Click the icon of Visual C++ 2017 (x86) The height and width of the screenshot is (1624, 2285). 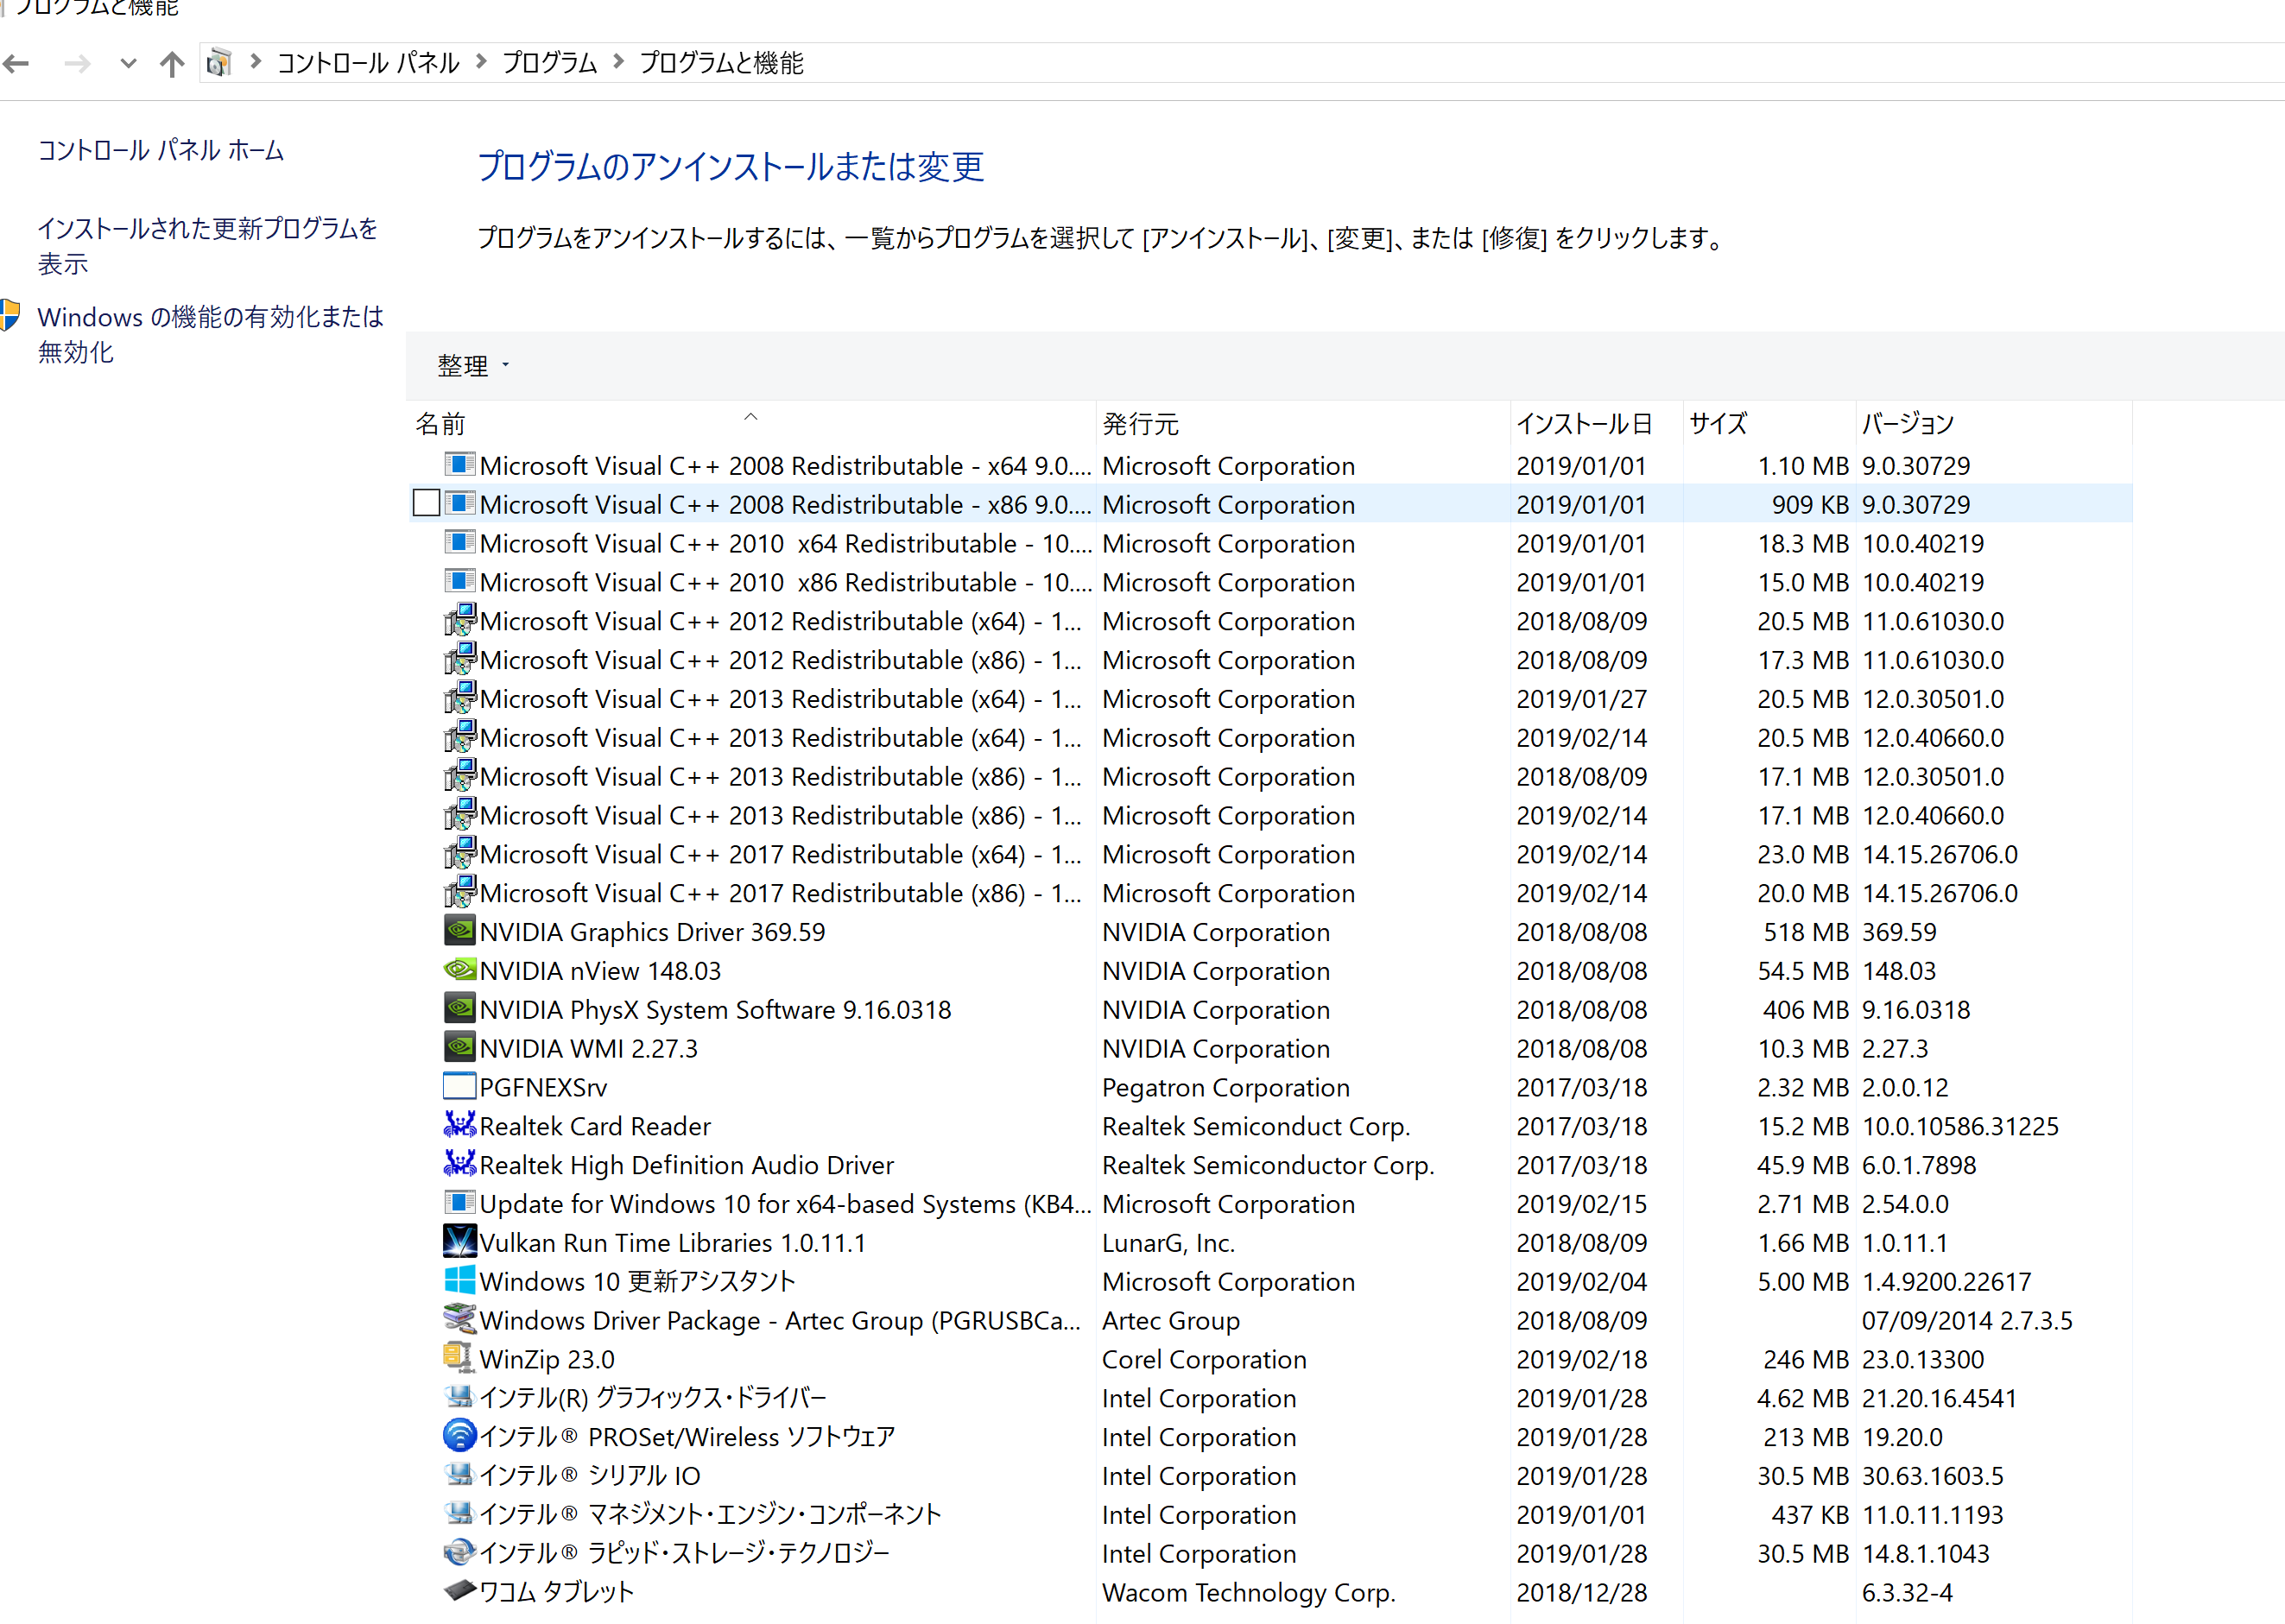(459, 892)
